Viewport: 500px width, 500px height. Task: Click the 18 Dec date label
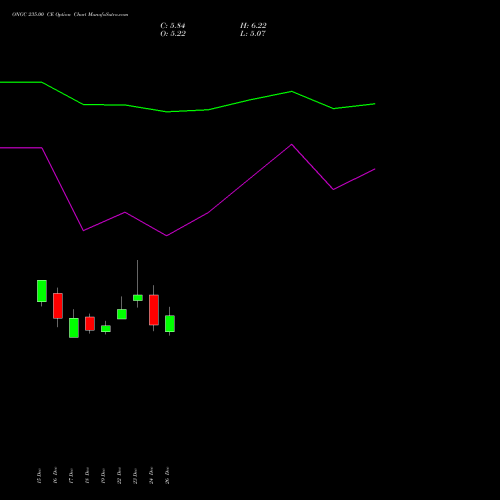[87, 476]
